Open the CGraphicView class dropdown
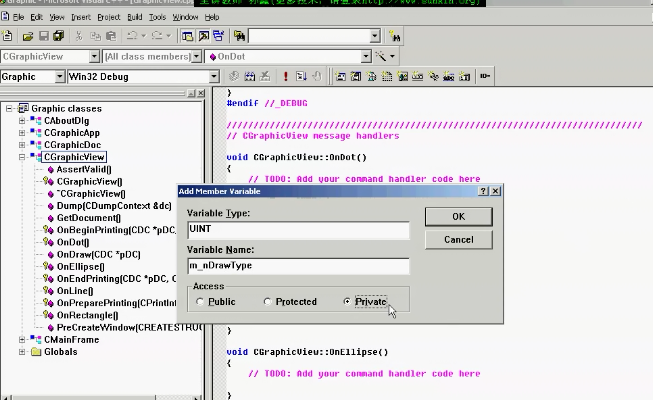The height and width of the screenshot is (400, 653). 95,56
